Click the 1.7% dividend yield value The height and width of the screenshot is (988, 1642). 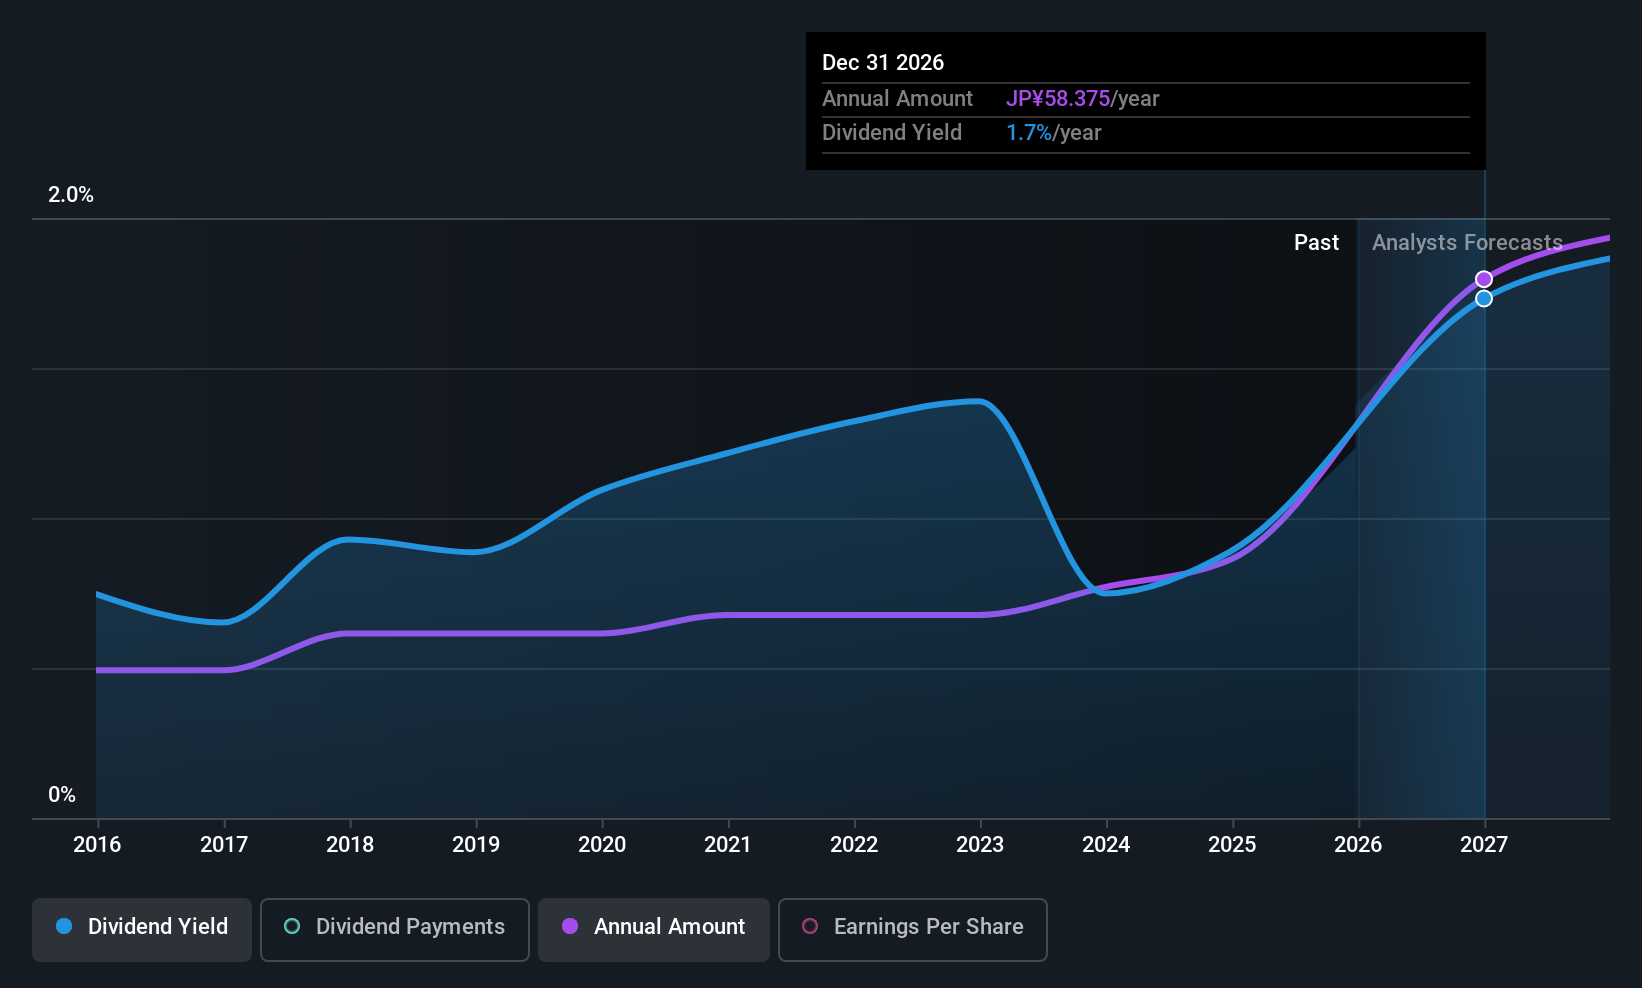(x=1029, y=132)
